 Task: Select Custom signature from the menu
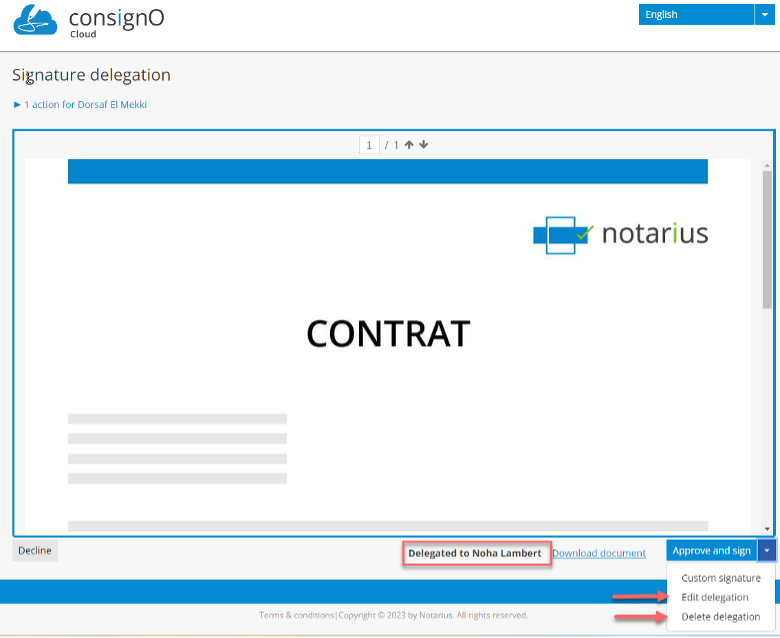pos(720,578)
